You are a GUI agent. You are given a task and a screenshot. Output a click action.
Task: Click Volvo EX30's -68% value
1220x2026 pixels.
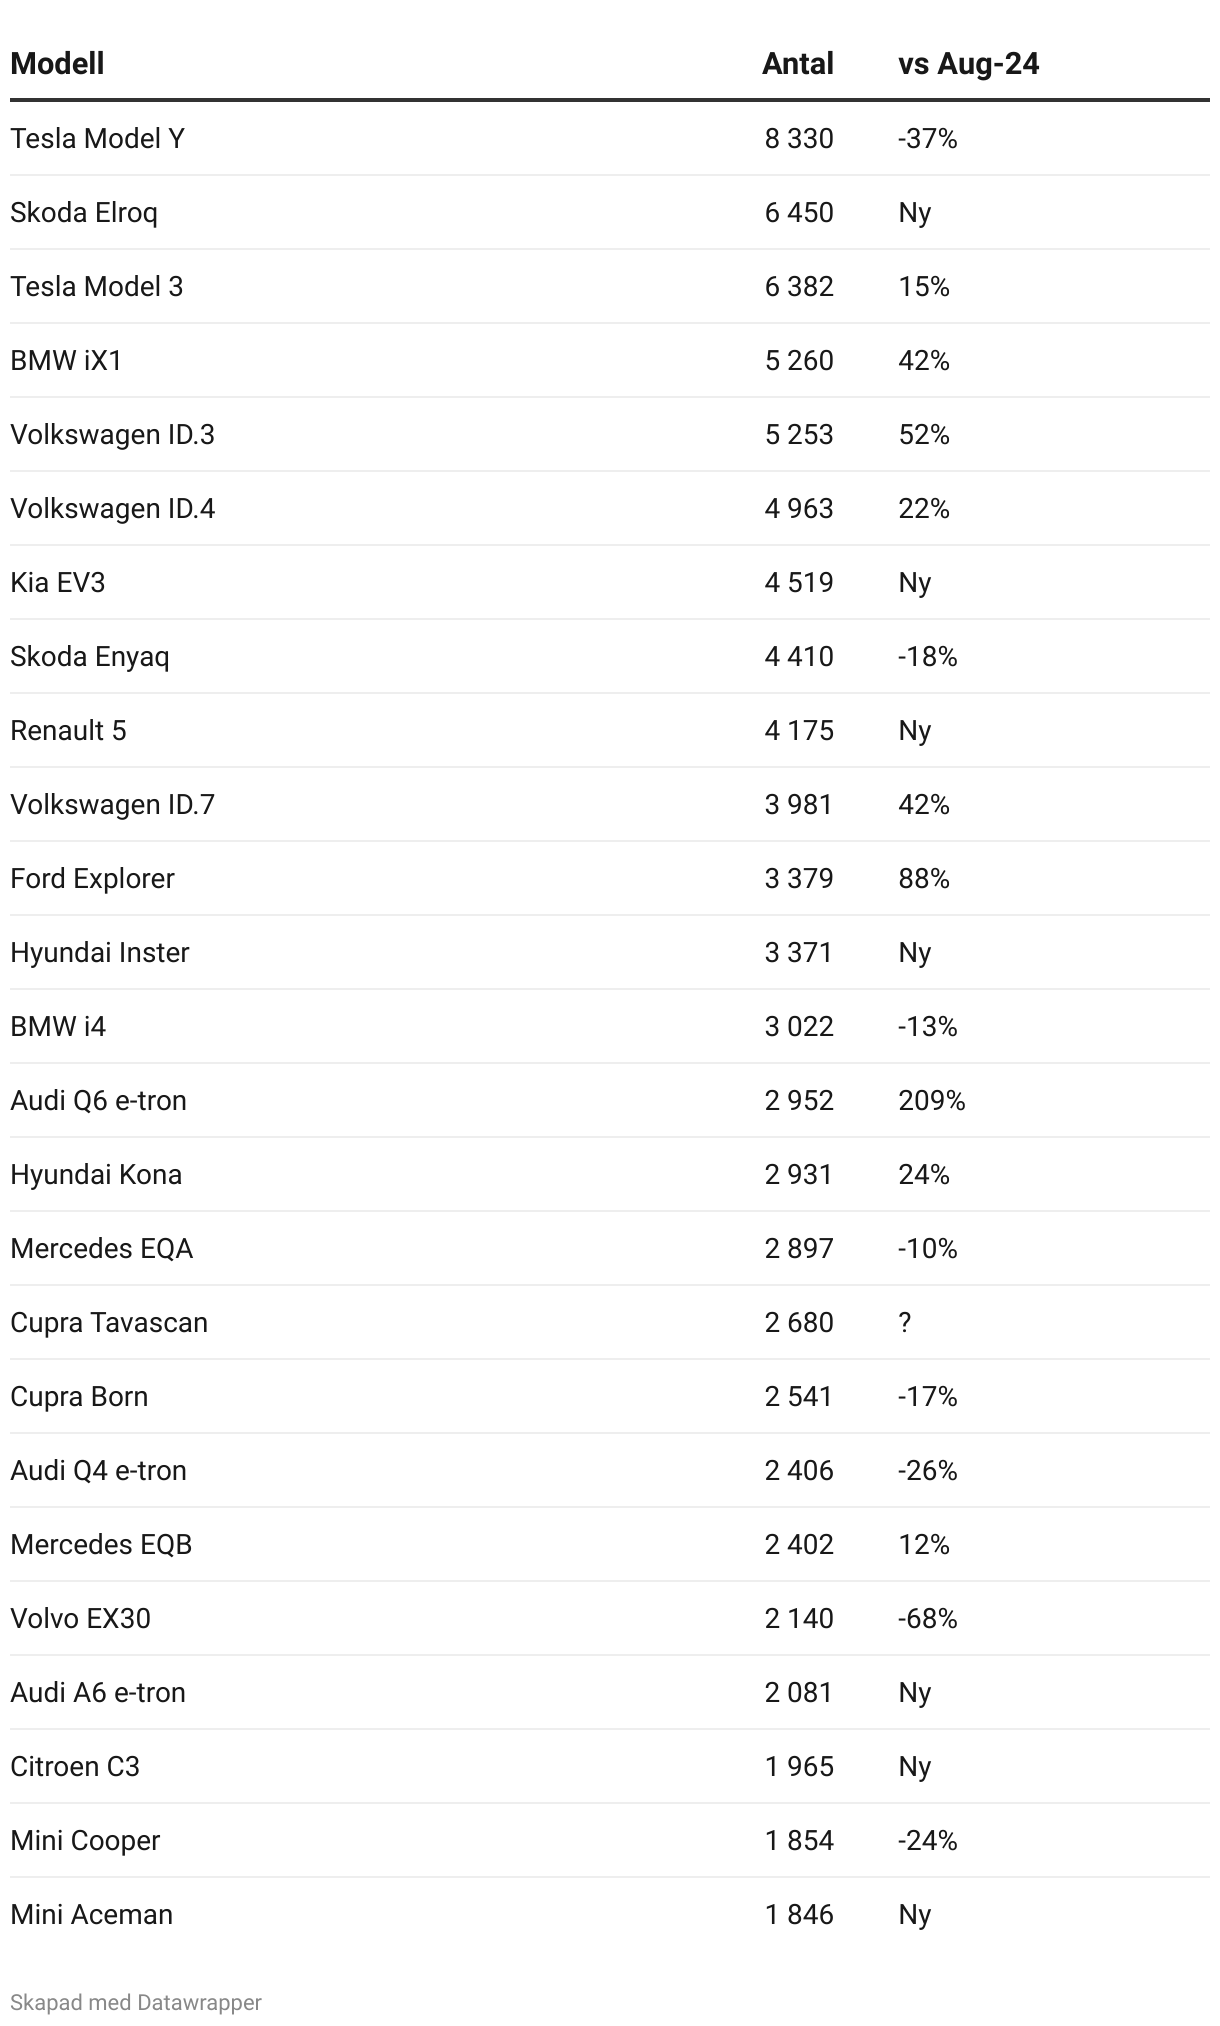click(x=927, y=1618)
